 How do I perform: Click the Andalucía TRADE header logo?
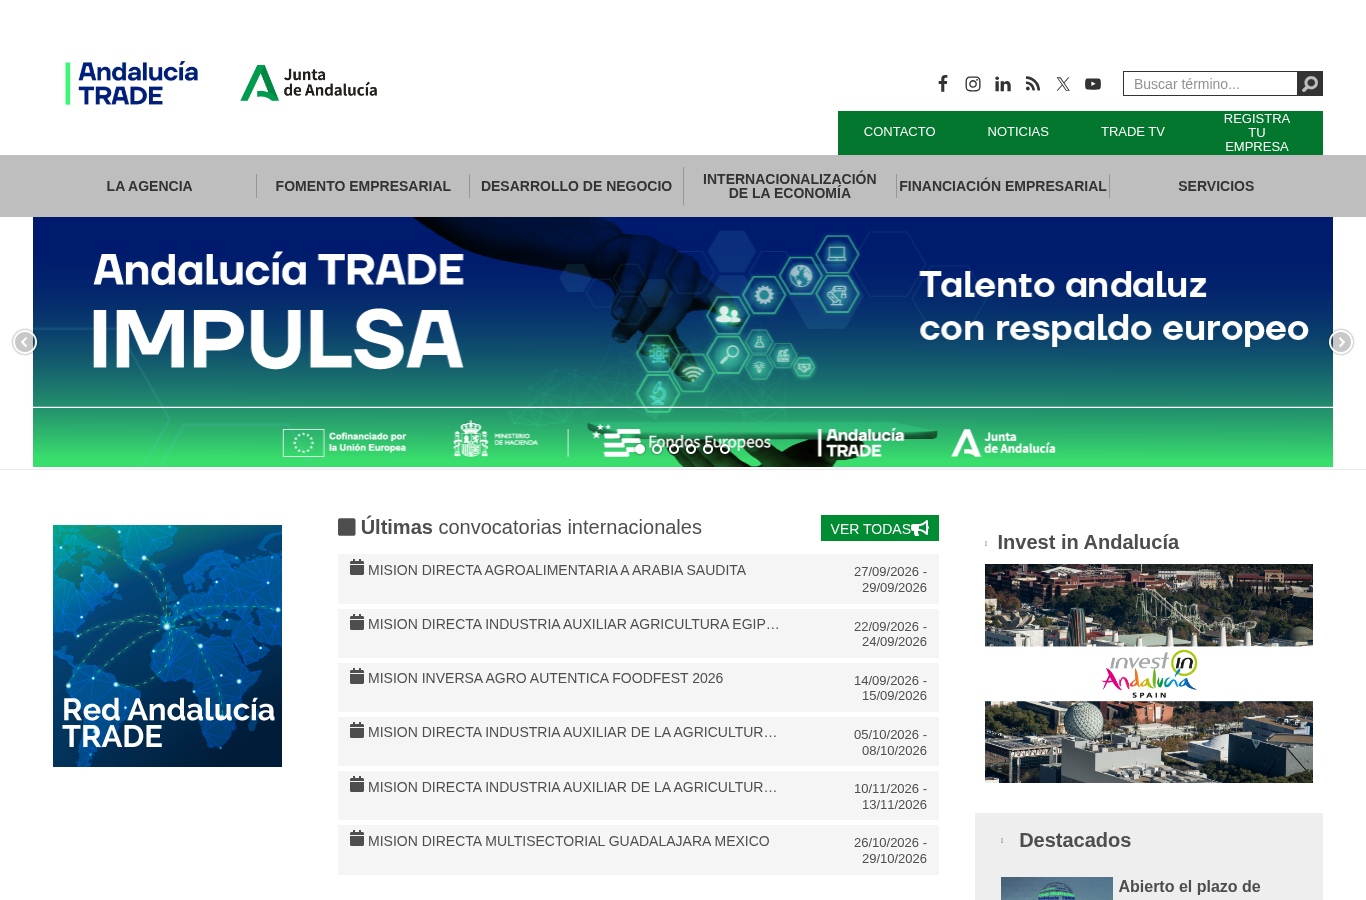point(132,84)
